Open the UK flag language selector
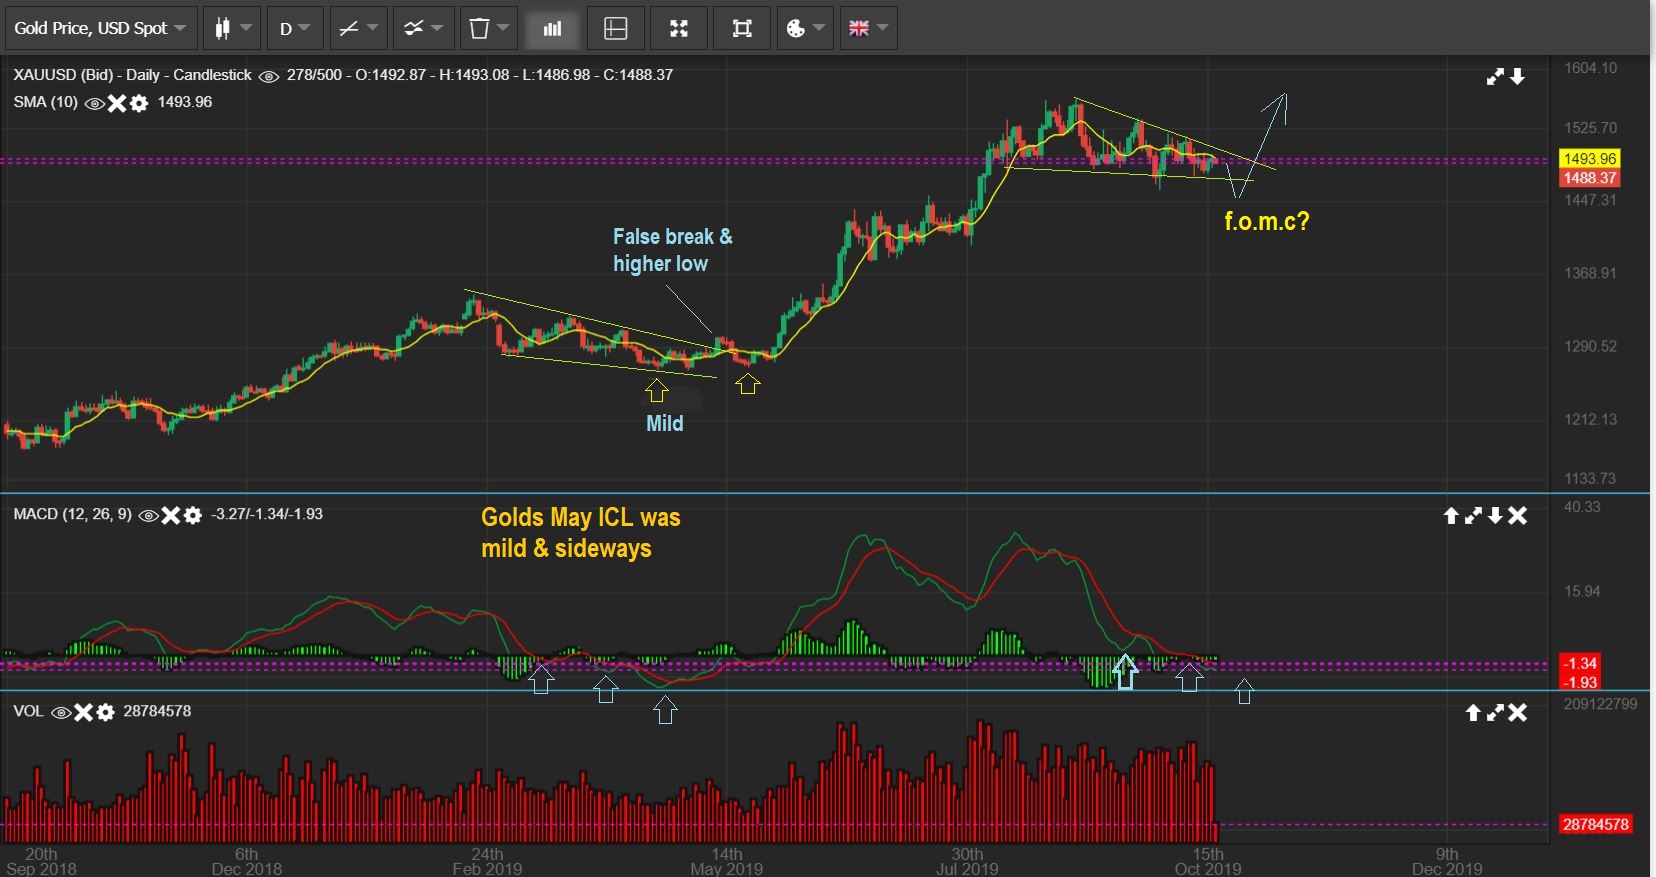Screen dimensions: 1656x877 point(868,28)
